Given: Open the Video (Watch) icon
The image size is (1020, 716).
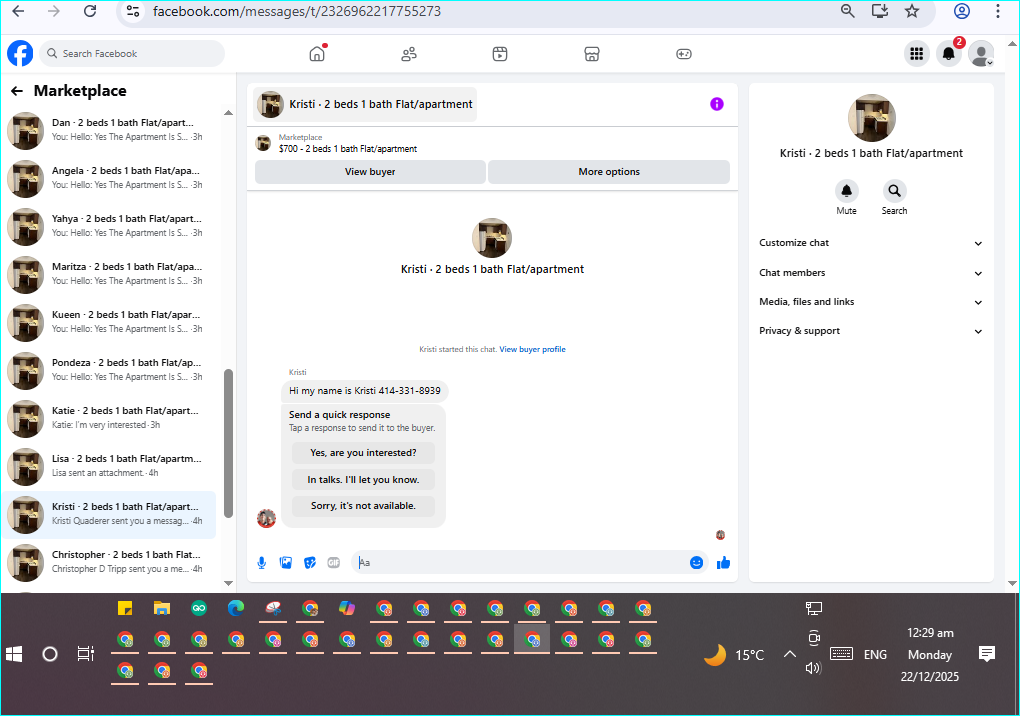Looking at the screenshot, I should tap(500, 54).
